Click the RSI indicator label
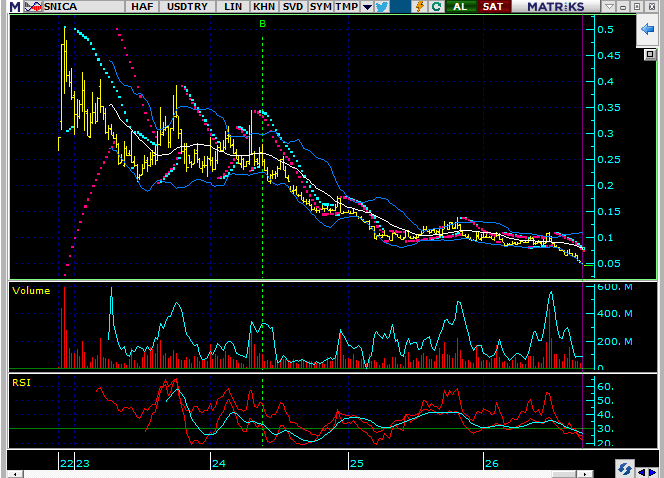Screen dimensions: 664x478 pyautogui.click(x=21, y=382)
